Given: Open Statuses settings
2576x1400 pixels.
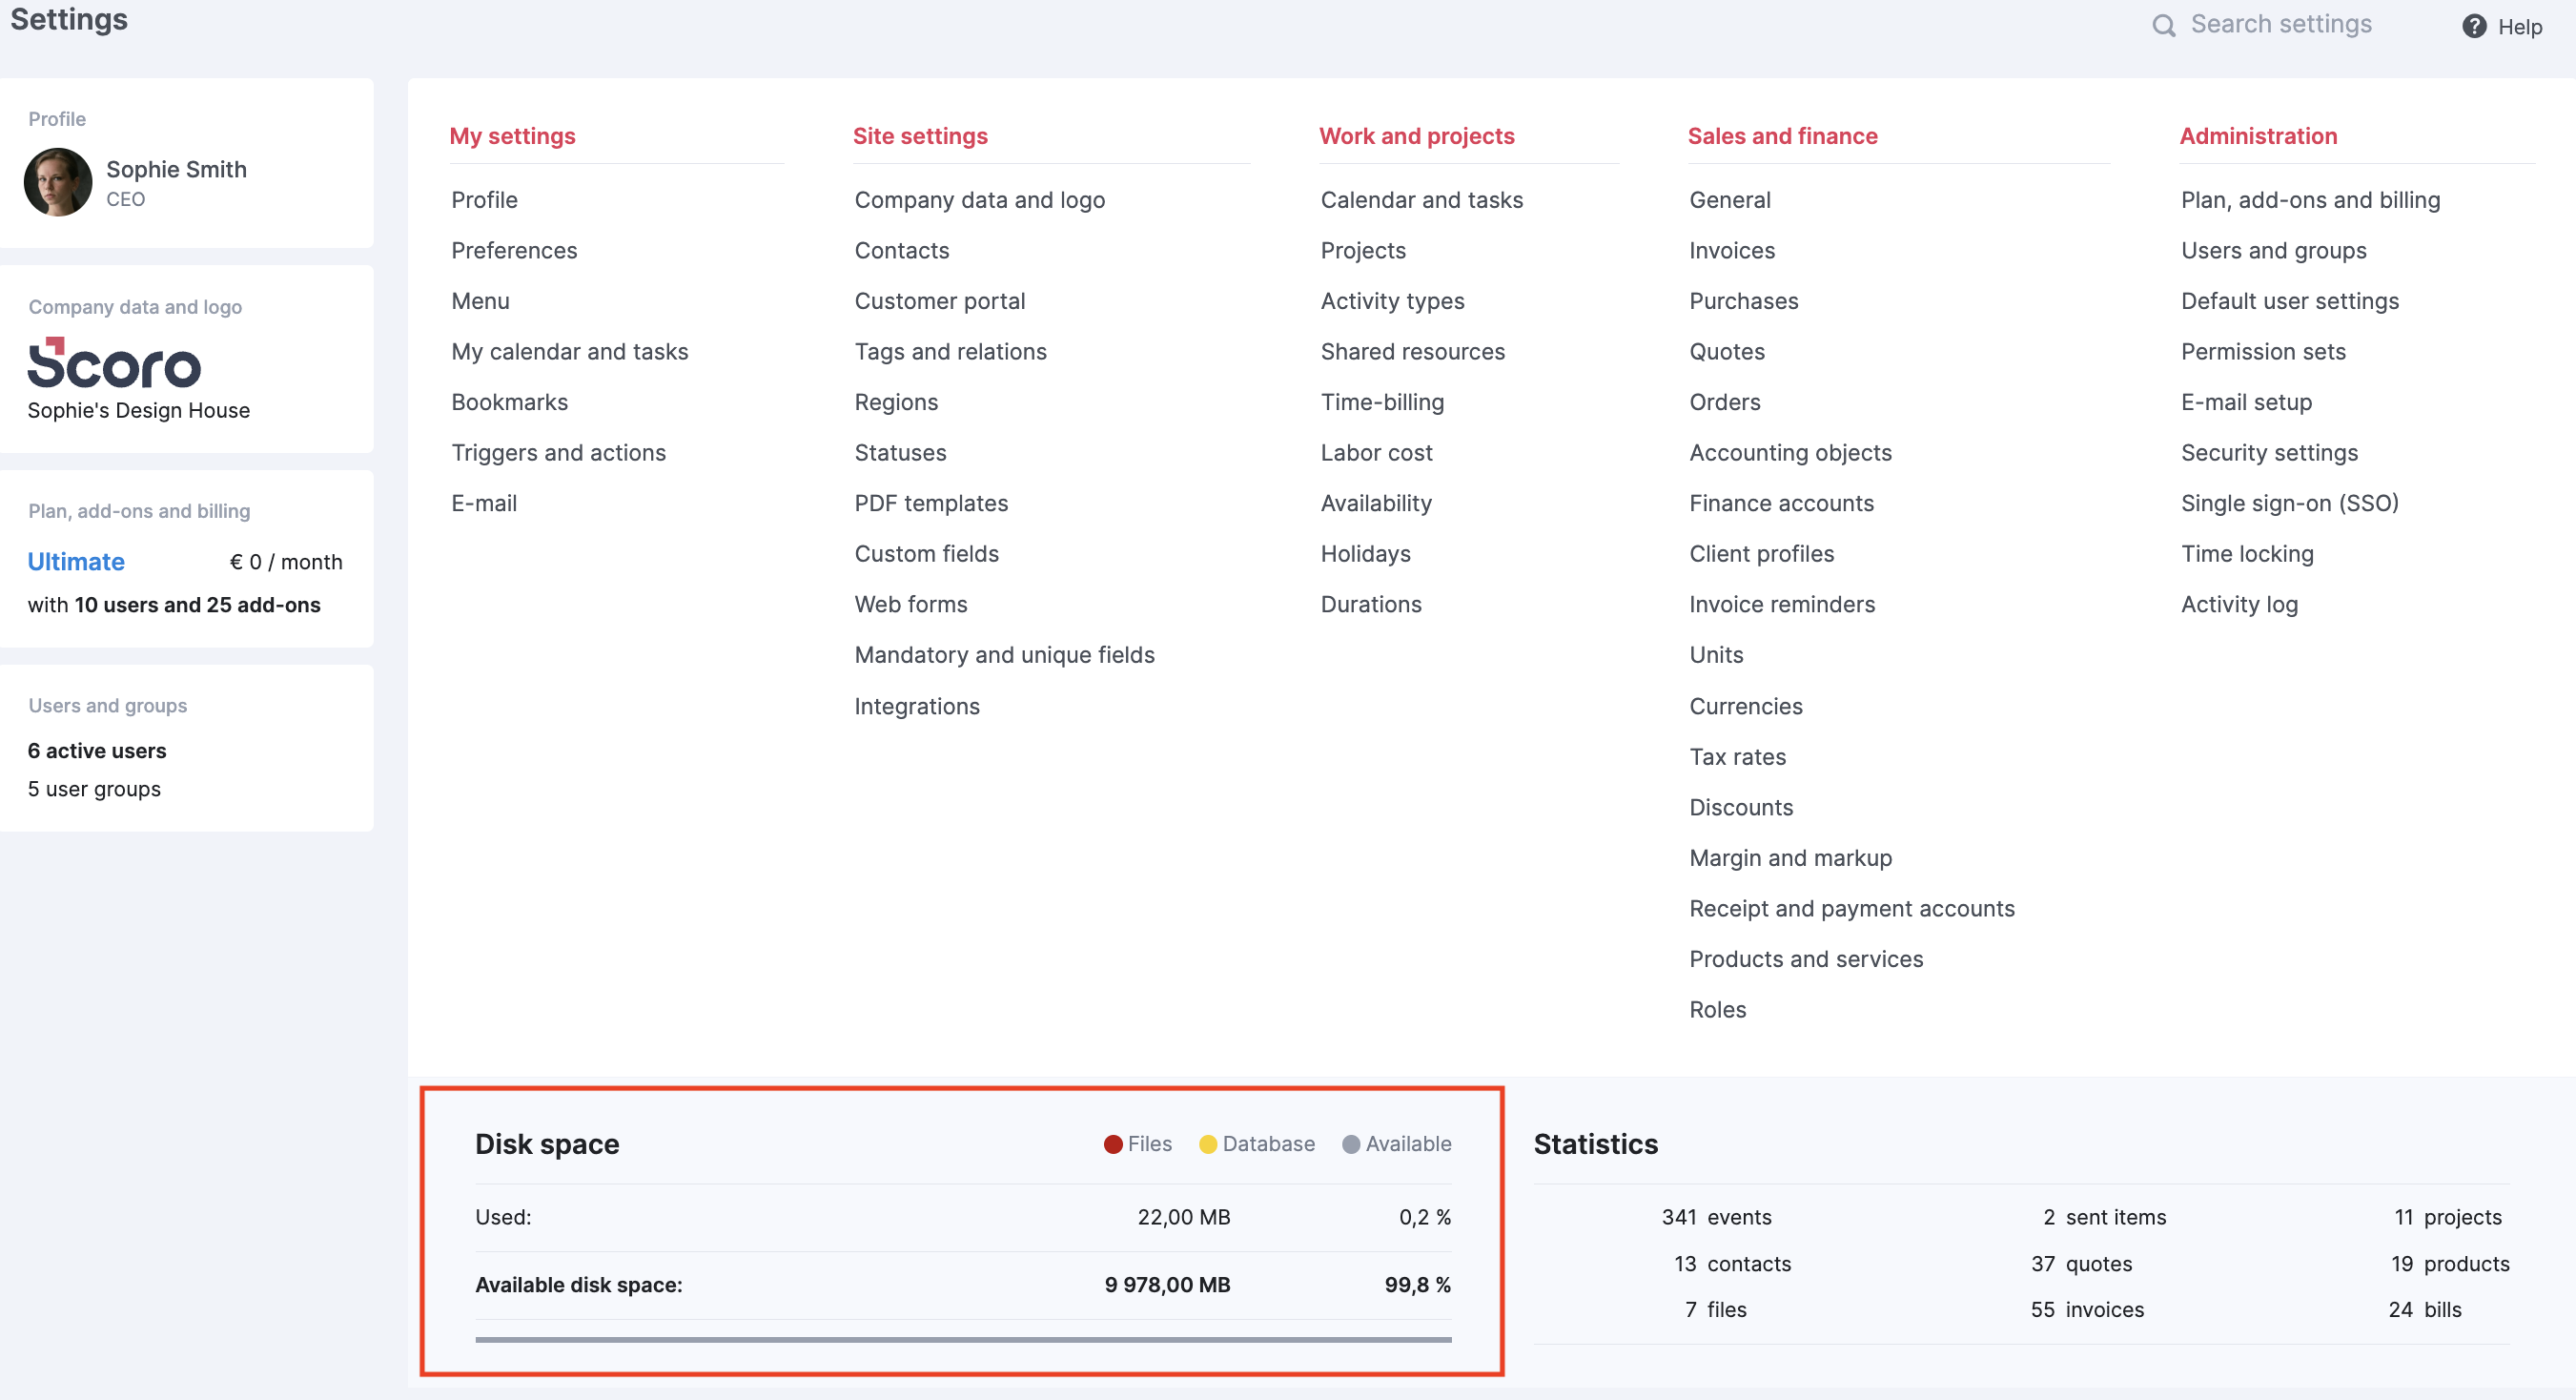Looking at the screenshot, I should click(900, 453).
